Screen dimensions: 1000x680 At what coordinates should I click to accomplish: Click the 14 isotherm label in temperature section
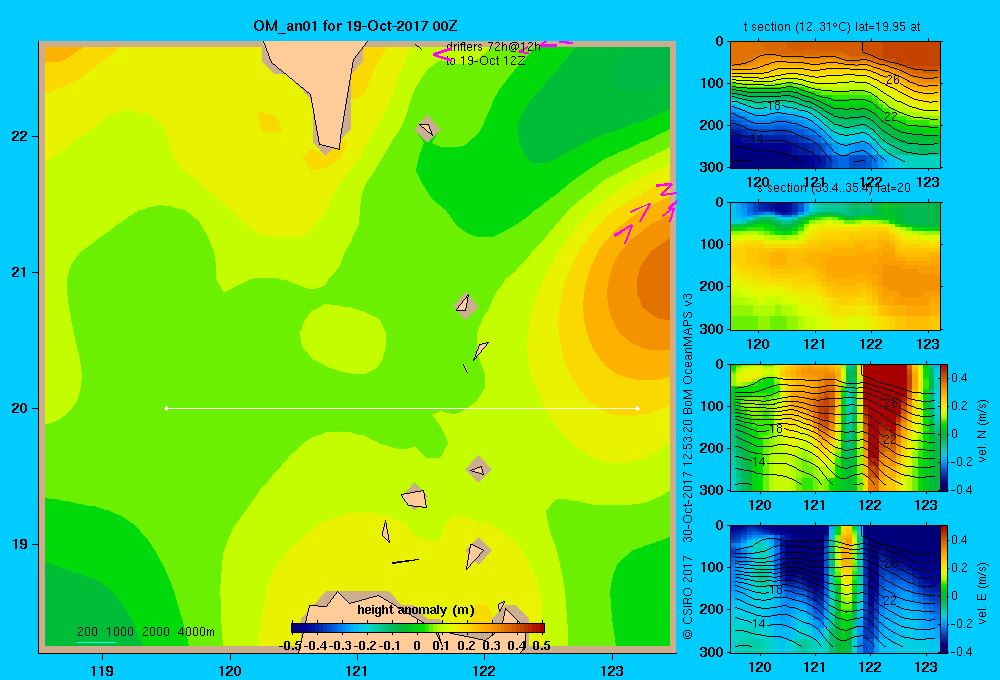coord(757,138)
